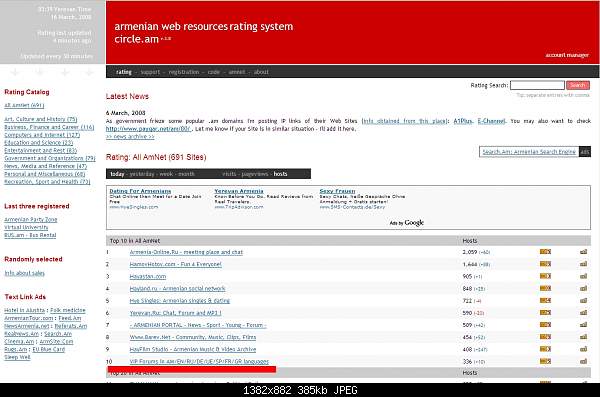The image size is (600, 397).
Task: Open bar chart icon in HamovHotov.com row
Action: pyautogui.click(x=583, y=264)
